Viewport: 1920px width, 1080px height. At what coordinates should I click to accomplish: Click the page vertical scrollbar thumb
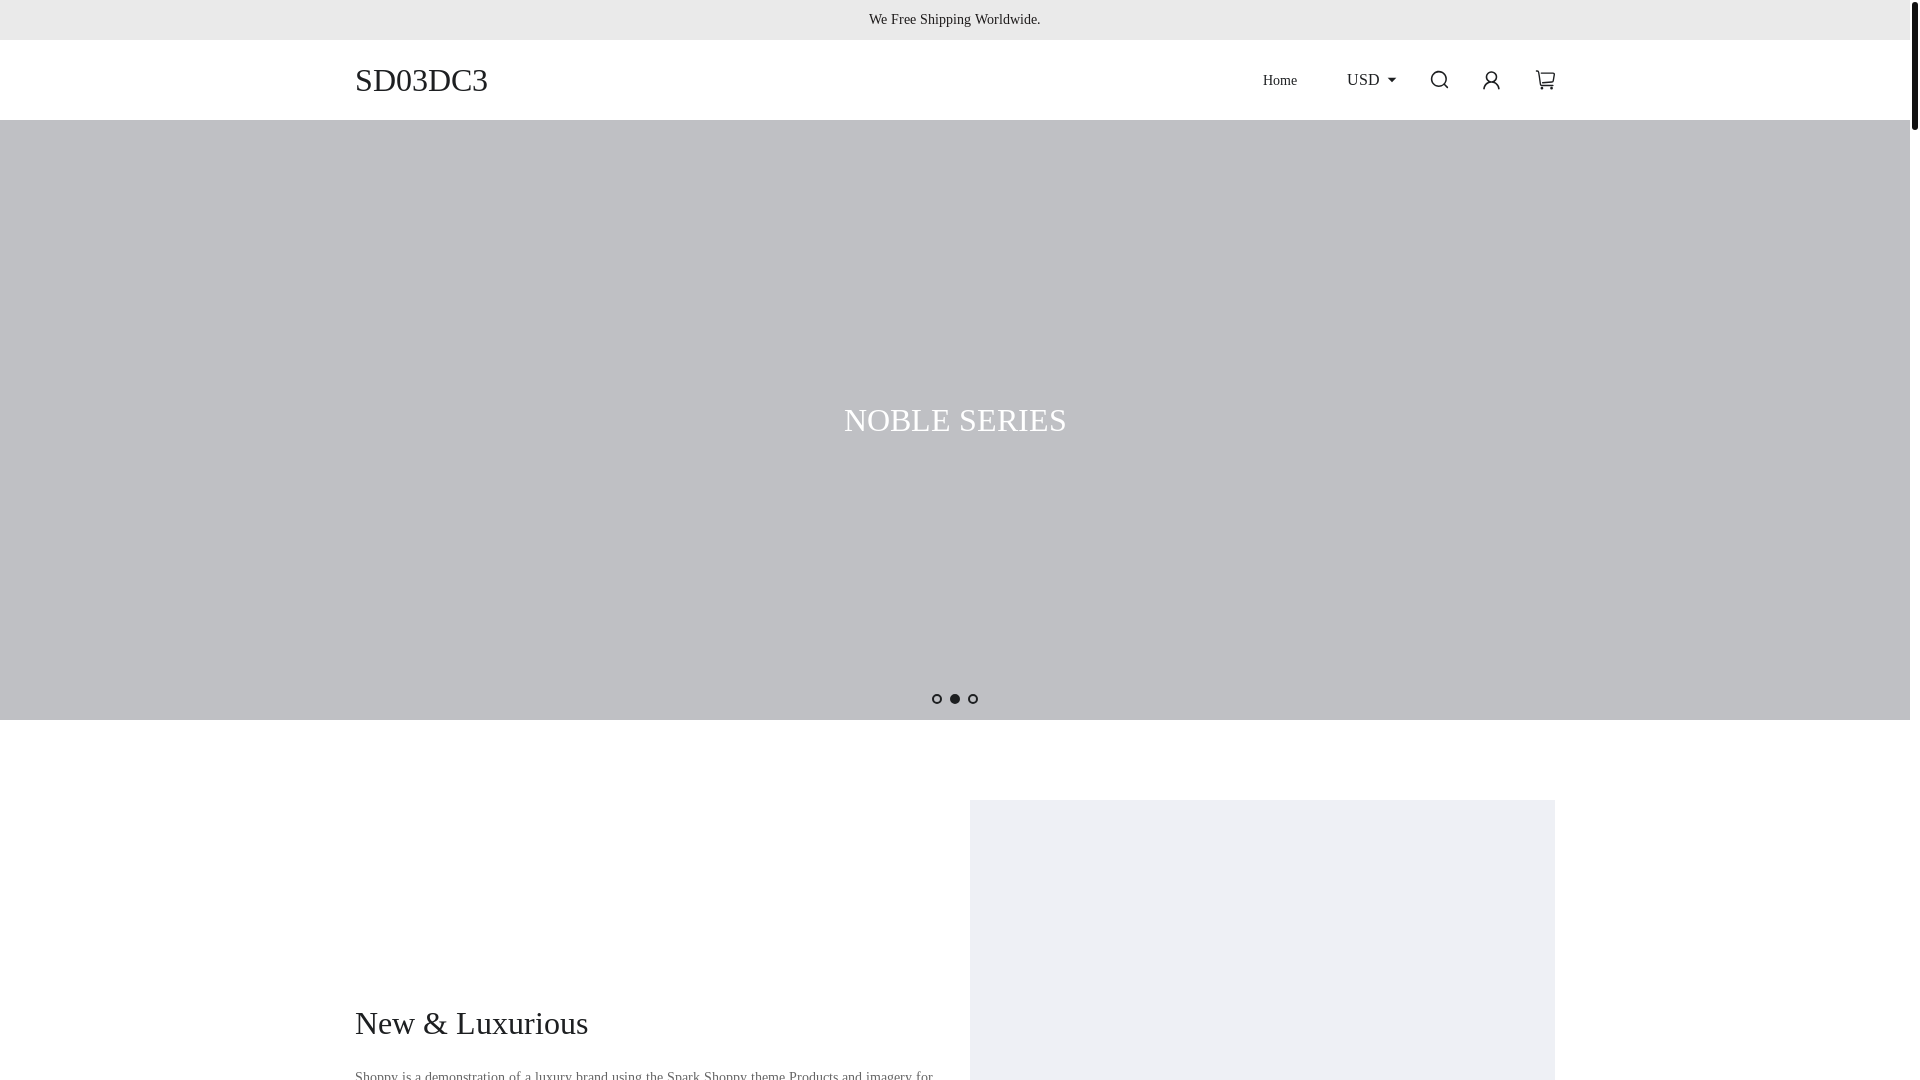coord(1915,65)
